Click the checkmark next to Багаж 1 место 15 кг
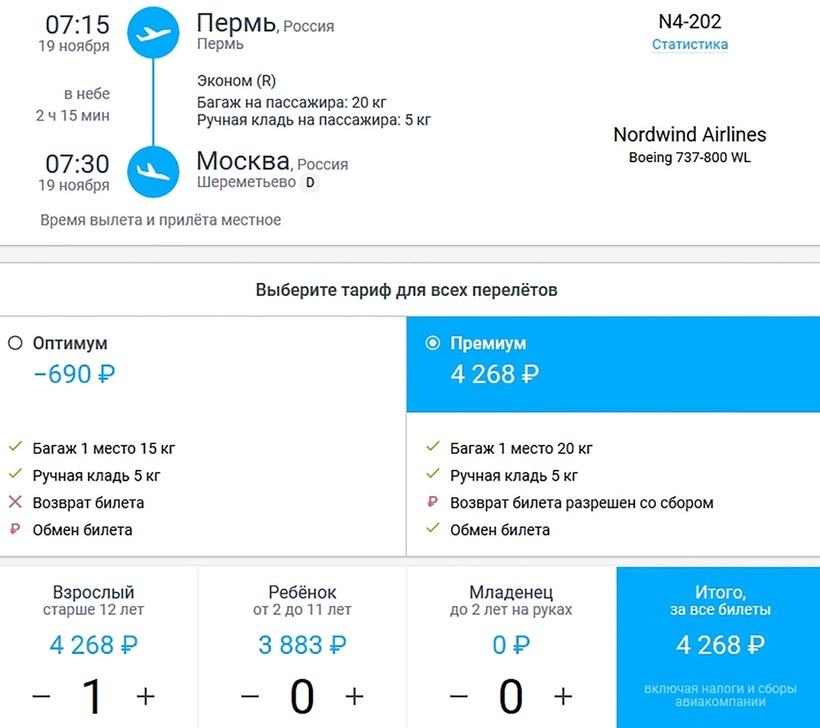 coord(15,449)
